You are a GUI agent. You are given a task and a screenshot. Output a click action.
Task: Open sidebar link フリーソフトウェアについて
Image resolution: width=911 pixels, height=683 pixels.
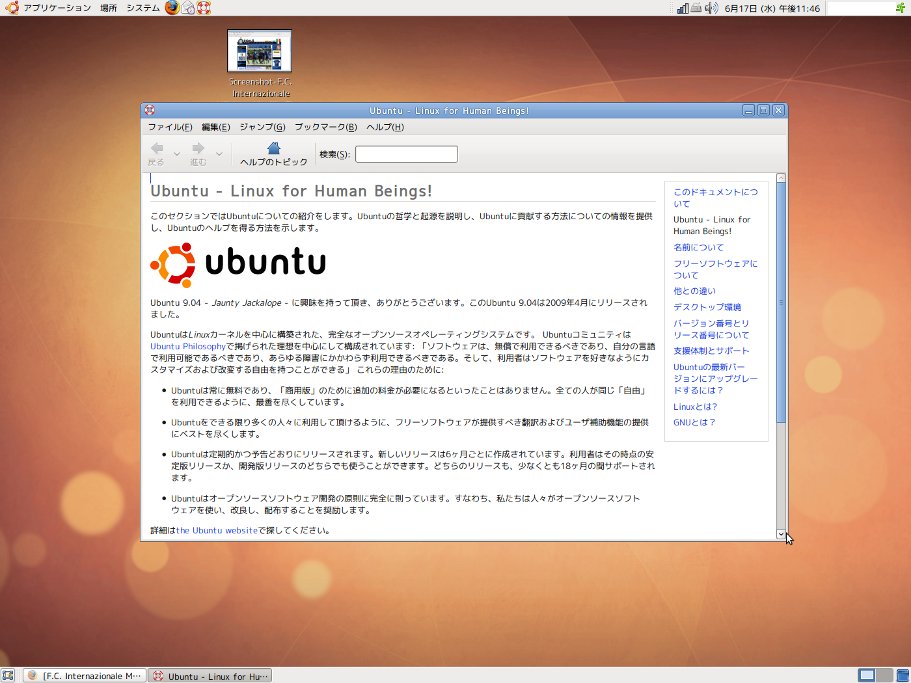tap(715, 269)
